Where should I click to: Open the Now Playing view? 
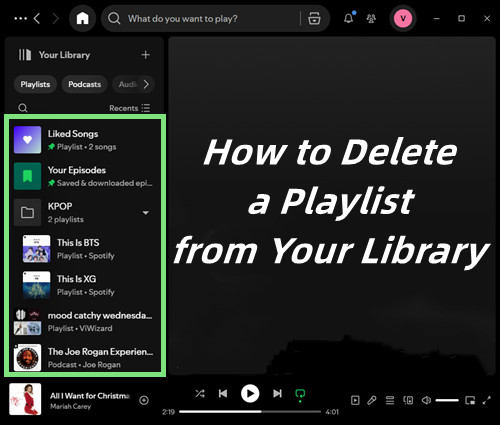point(355,400)
